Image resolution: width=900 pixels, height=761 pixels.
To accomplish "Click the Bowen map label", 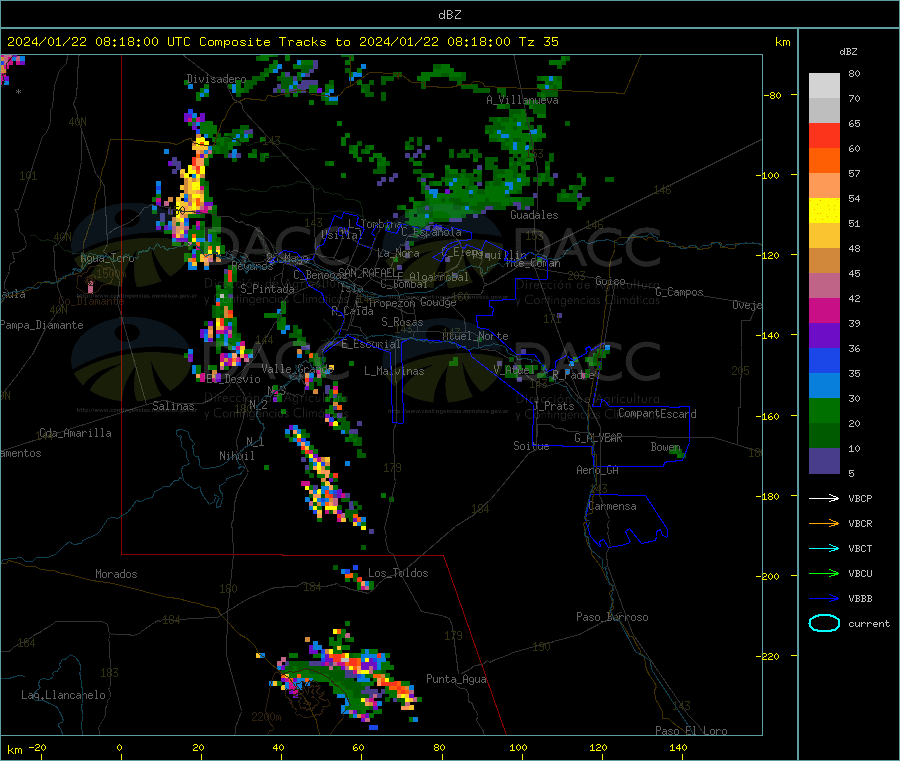I will tap(666, 447).
